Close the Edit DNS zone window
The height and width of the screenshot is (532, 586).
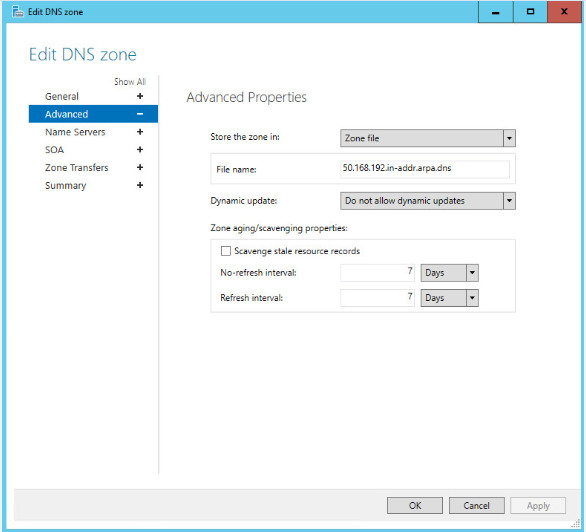click(564, 12)
